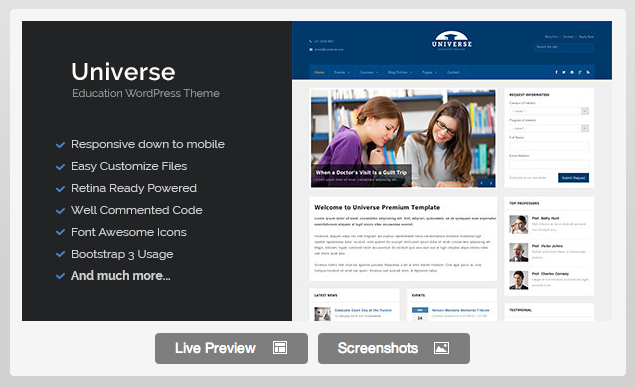Viewport: 635px width, 388px height.
Task: Click the About Us link in the header
Action: [551, 37]
